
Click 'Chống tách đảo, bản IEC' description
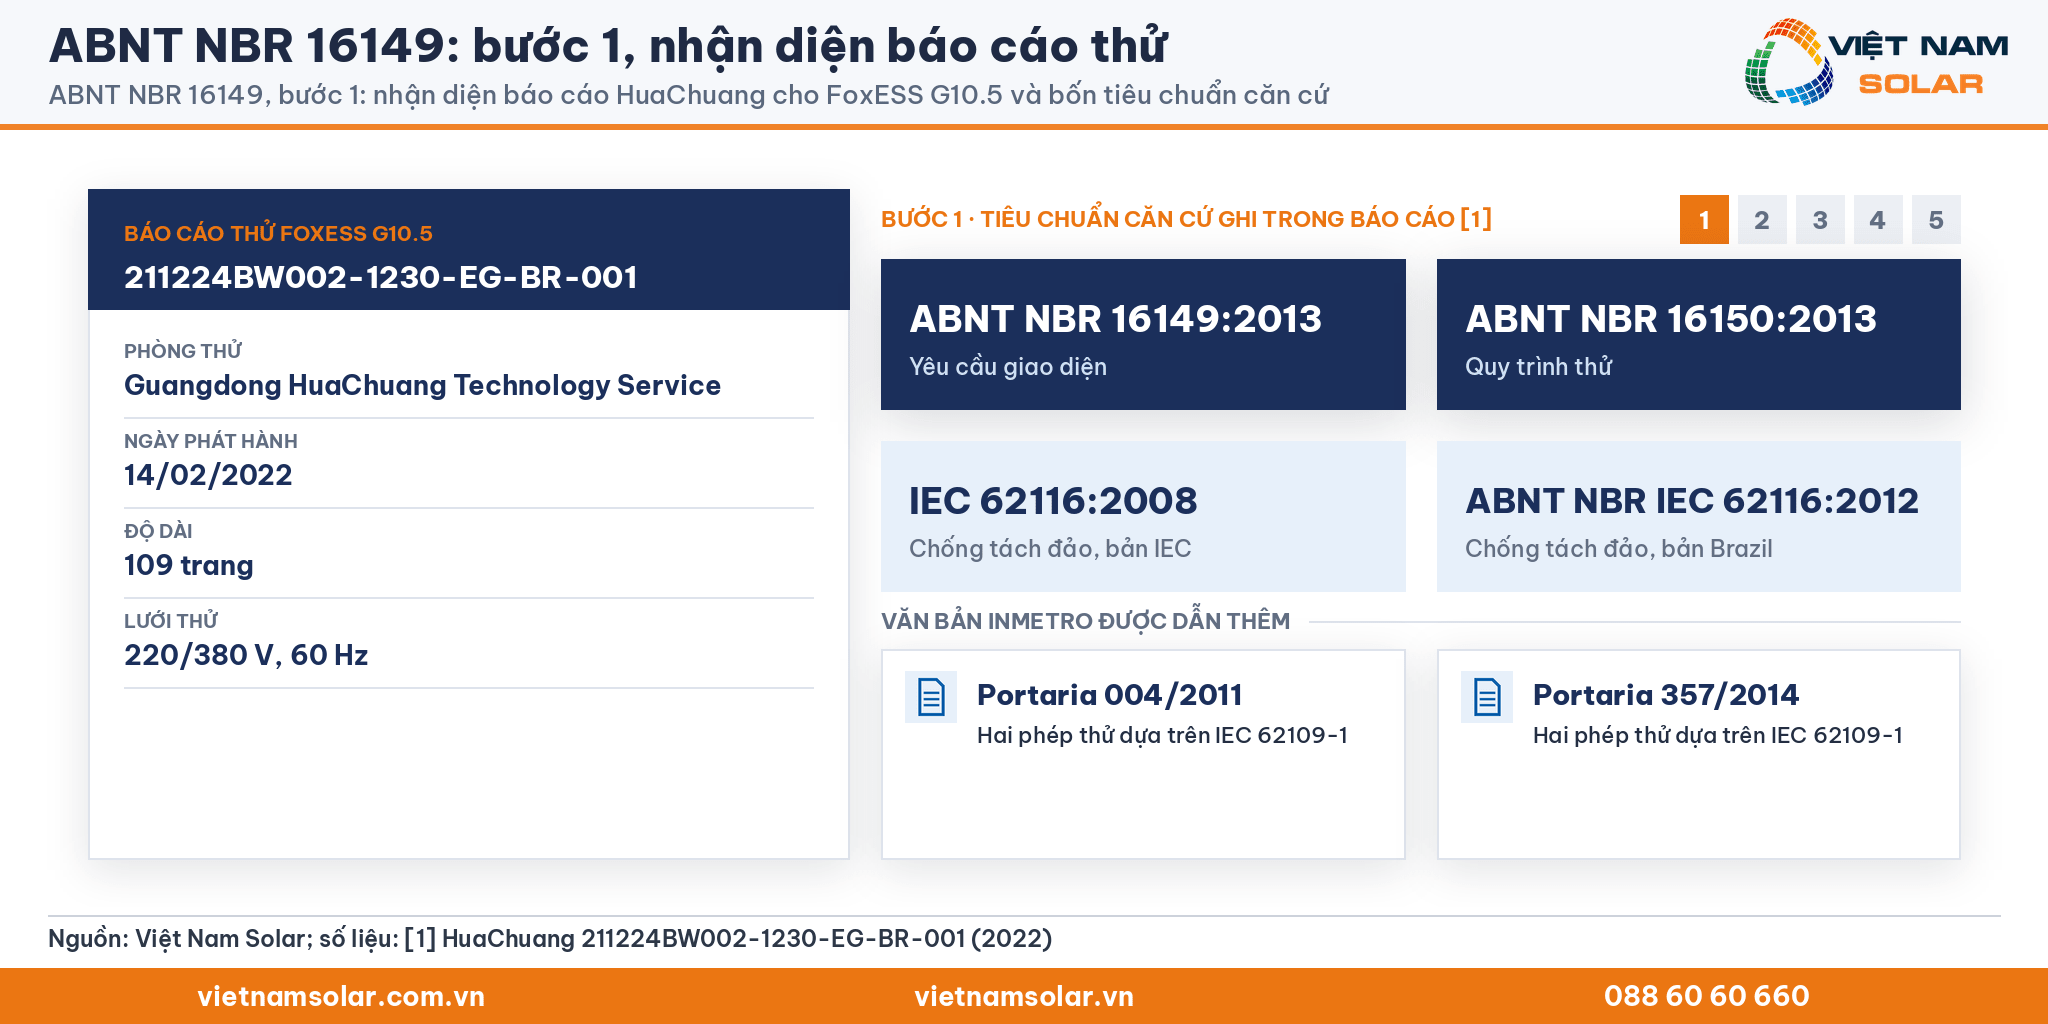(x=1050, y=549)
